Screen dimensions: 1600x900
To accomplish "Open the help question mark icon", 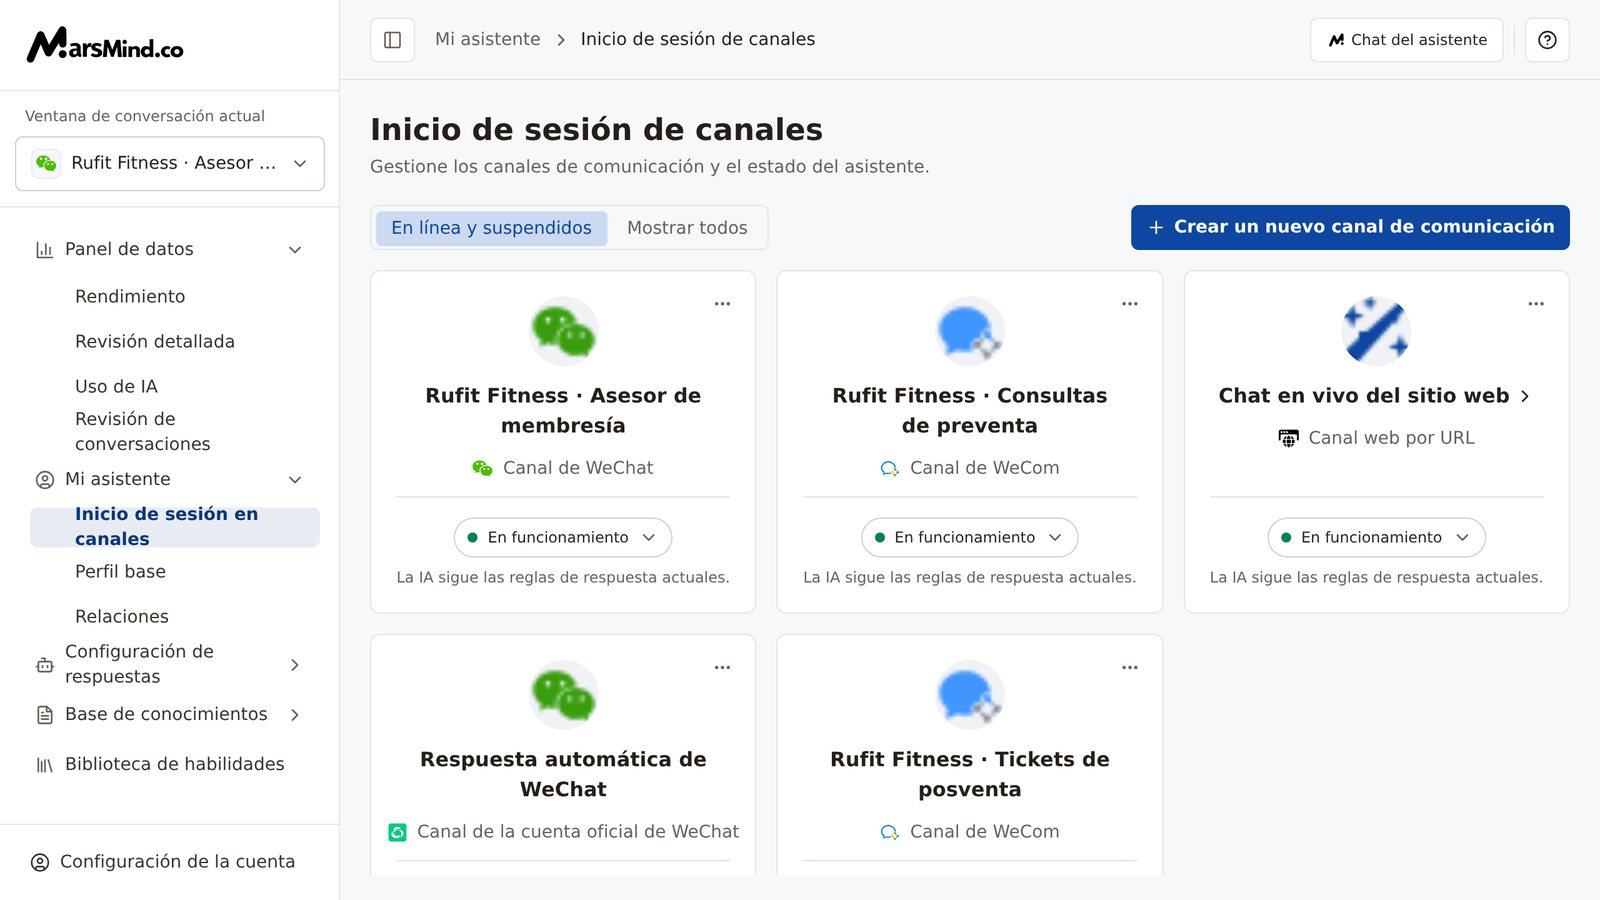I will click(1547, 40).
